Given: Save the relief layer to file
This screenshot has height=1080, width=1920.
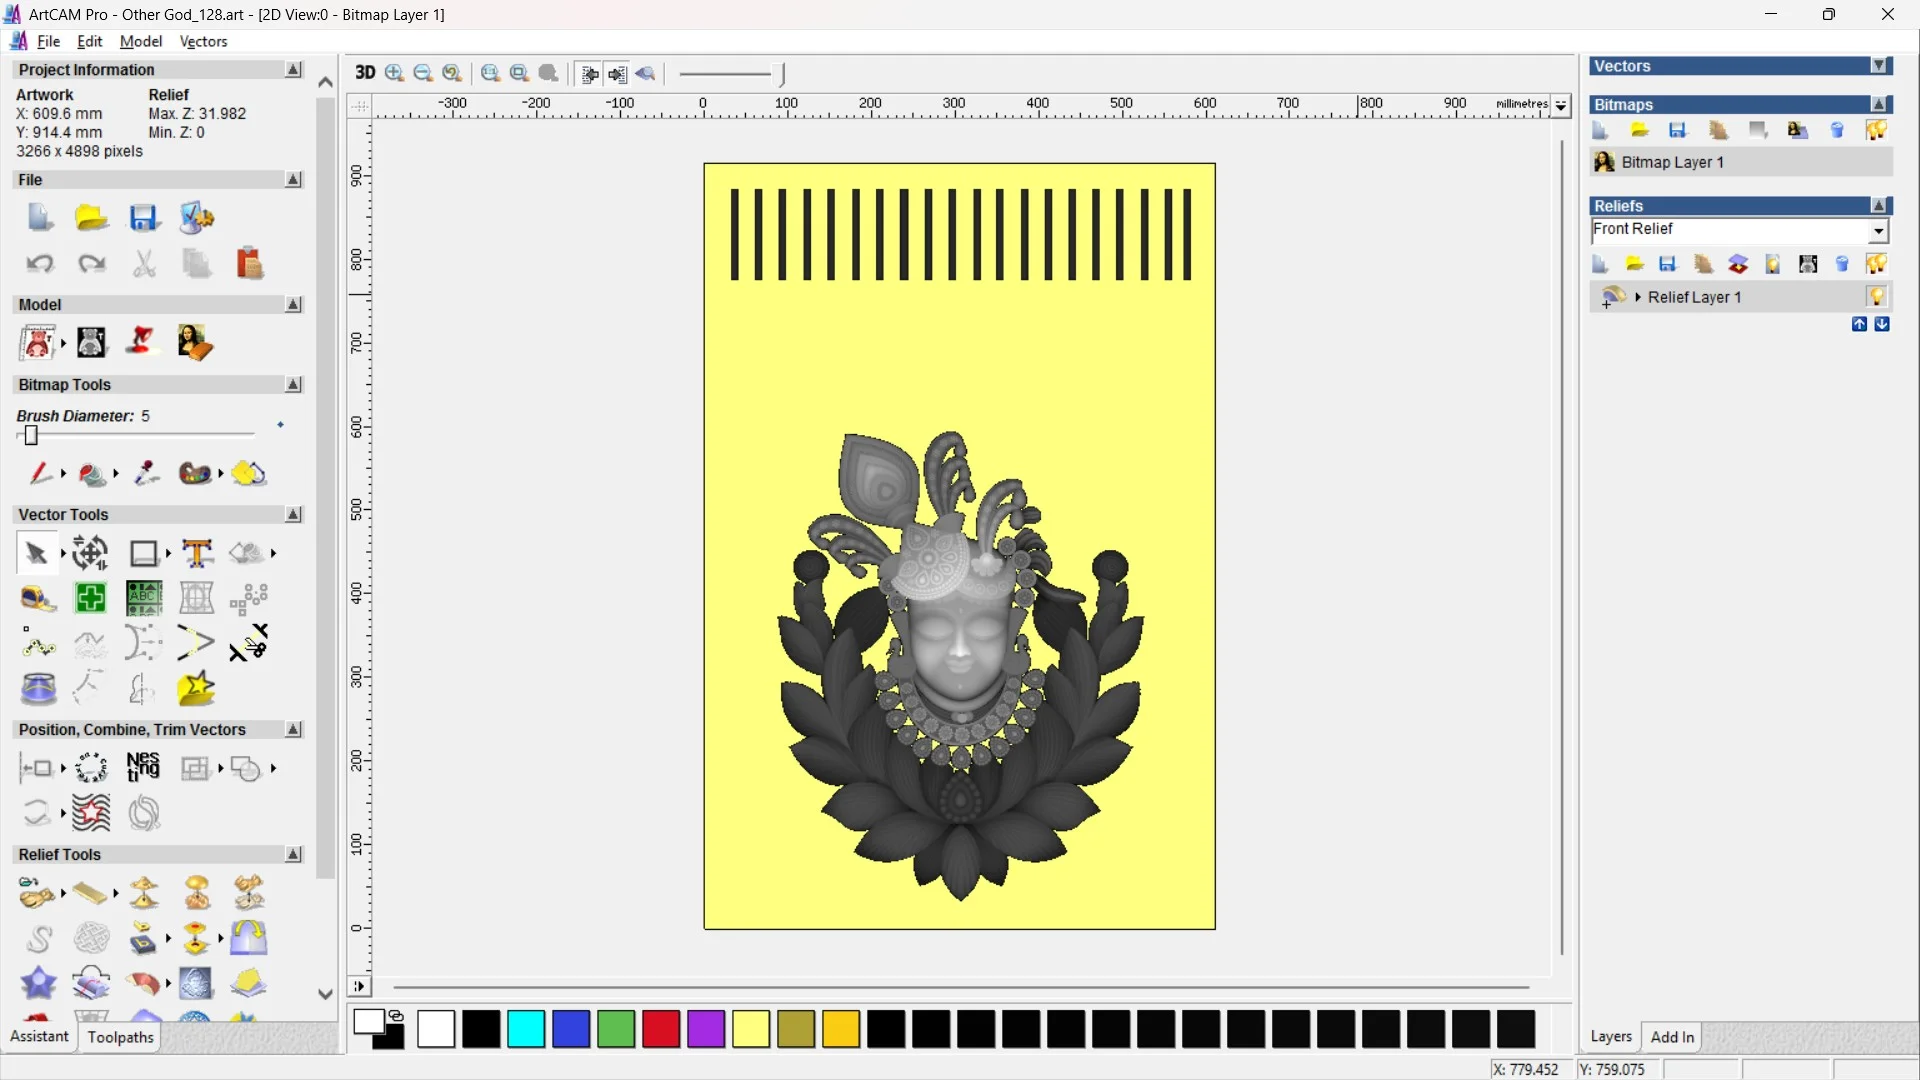Looking at the screenshot, I should pos(1668,263).
